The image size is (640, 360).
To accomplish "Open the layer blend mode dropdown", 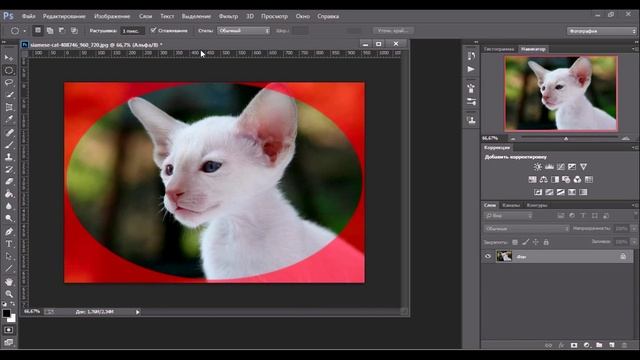I will pyautogui.click(x=527, y=229).
